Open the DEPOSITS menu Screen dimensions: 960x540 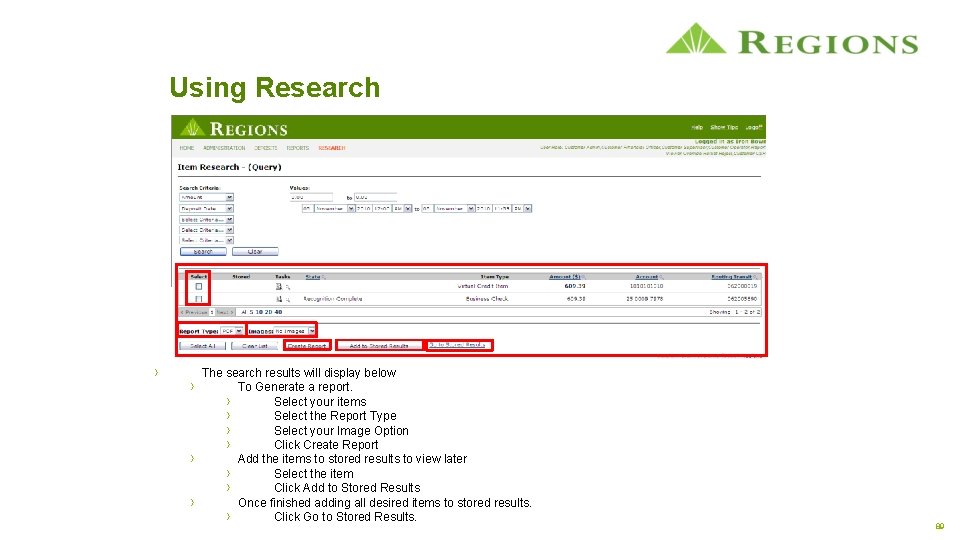[266, 148]
